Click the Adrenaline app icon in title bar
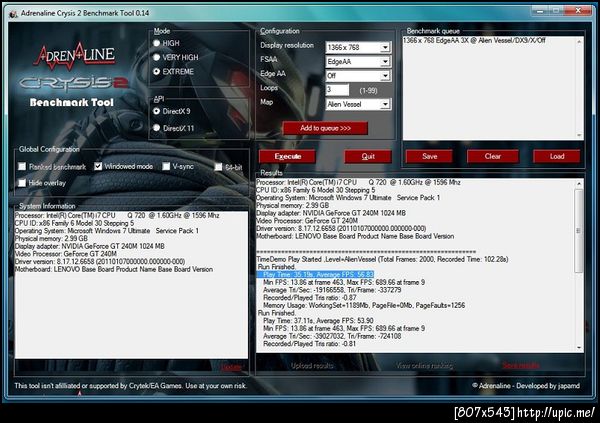Viewport: 600px width, 423px height. click(13, 13)
